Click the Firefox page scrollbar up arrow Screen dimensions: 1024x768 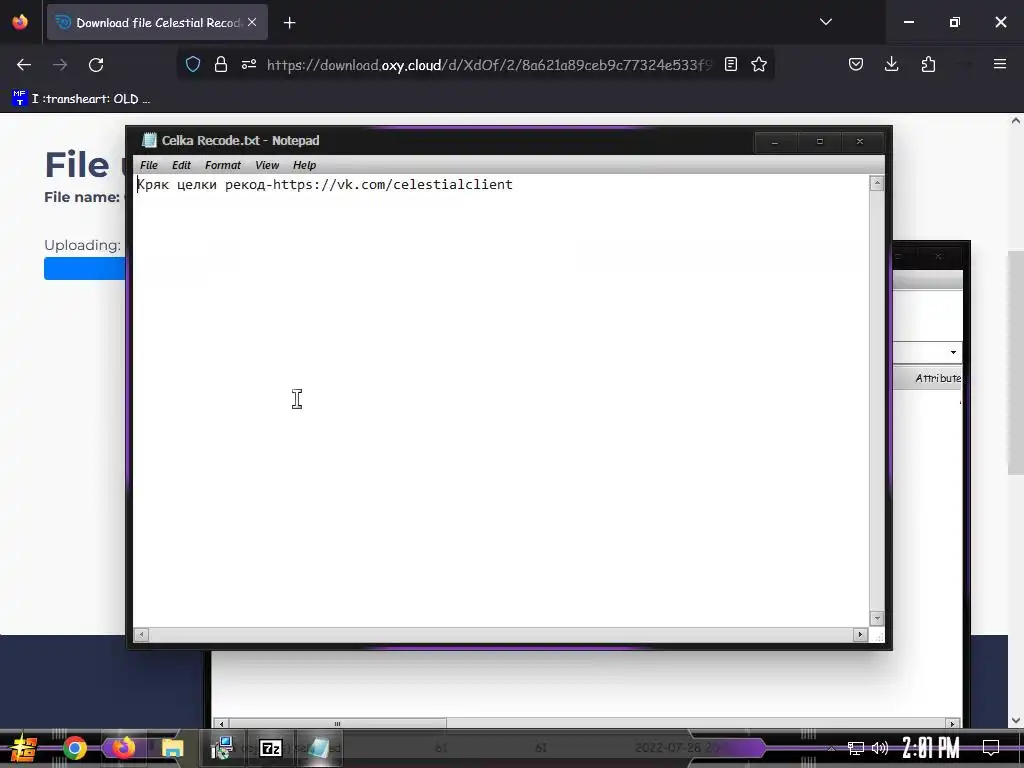tap(1016, 120)
